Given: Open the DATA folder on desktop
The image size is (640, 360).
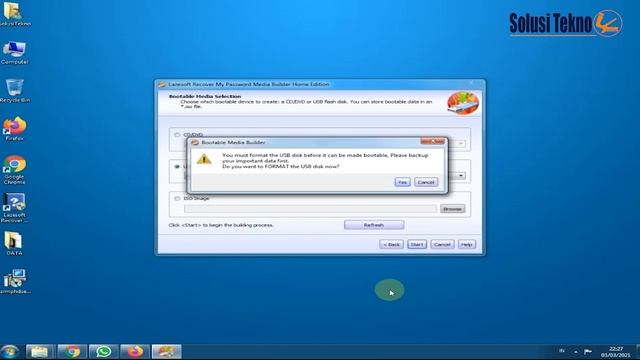Looking at the screenshot, I should 13,244.
